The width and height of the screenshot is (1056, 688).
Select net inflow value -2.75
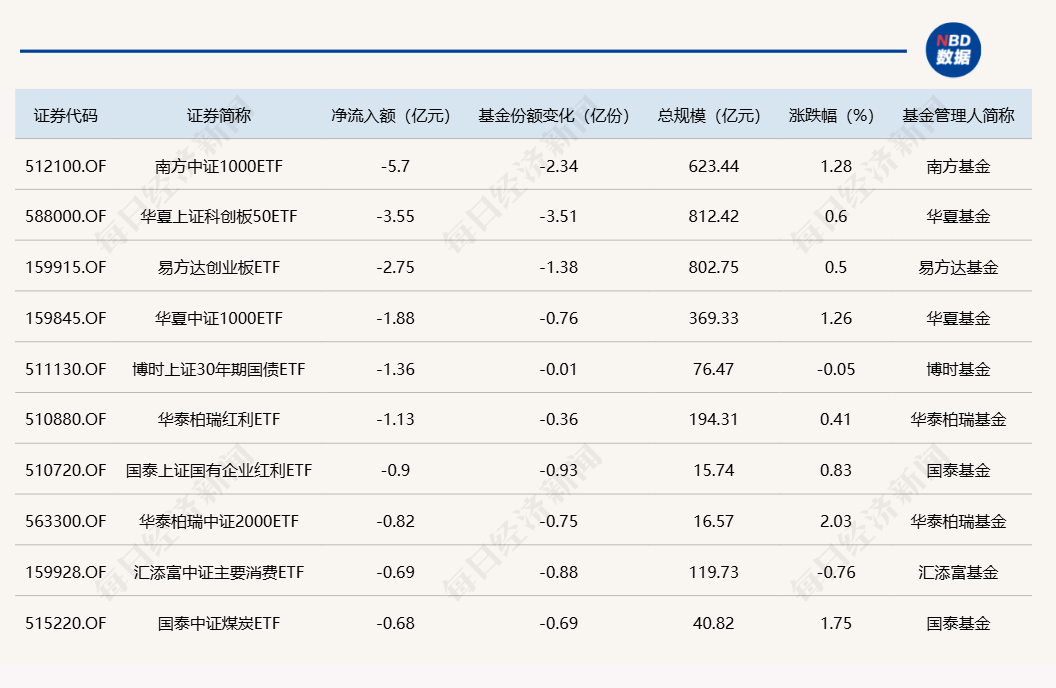click(395, 267)
